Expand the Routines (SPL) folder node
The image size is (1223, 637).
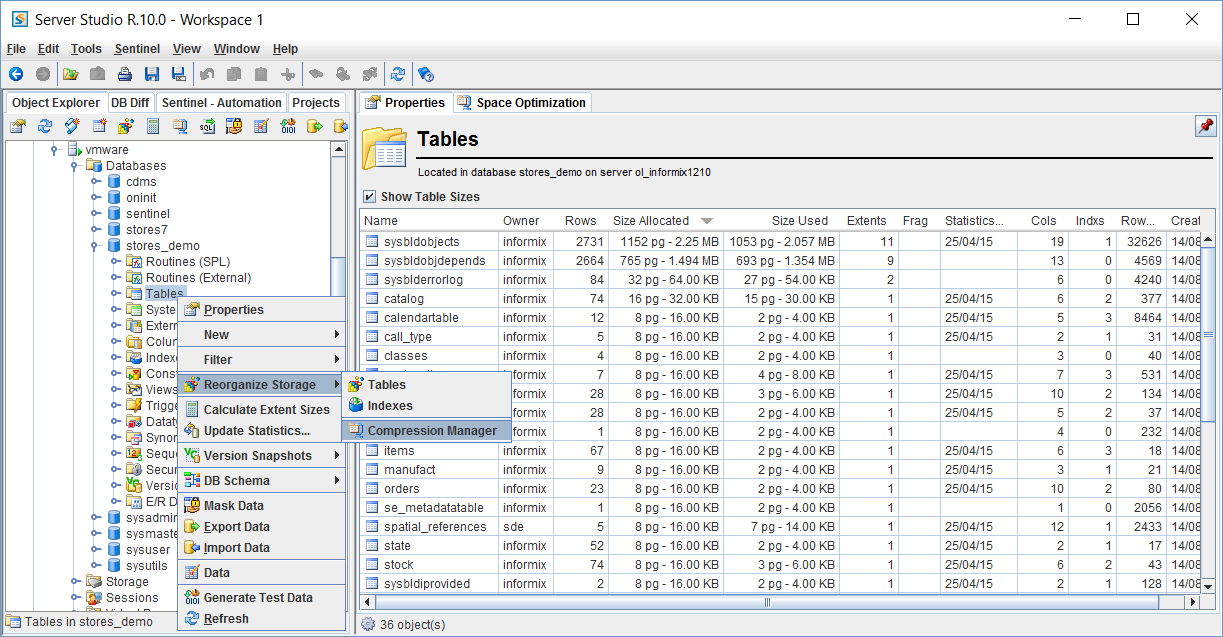point(116,262)
